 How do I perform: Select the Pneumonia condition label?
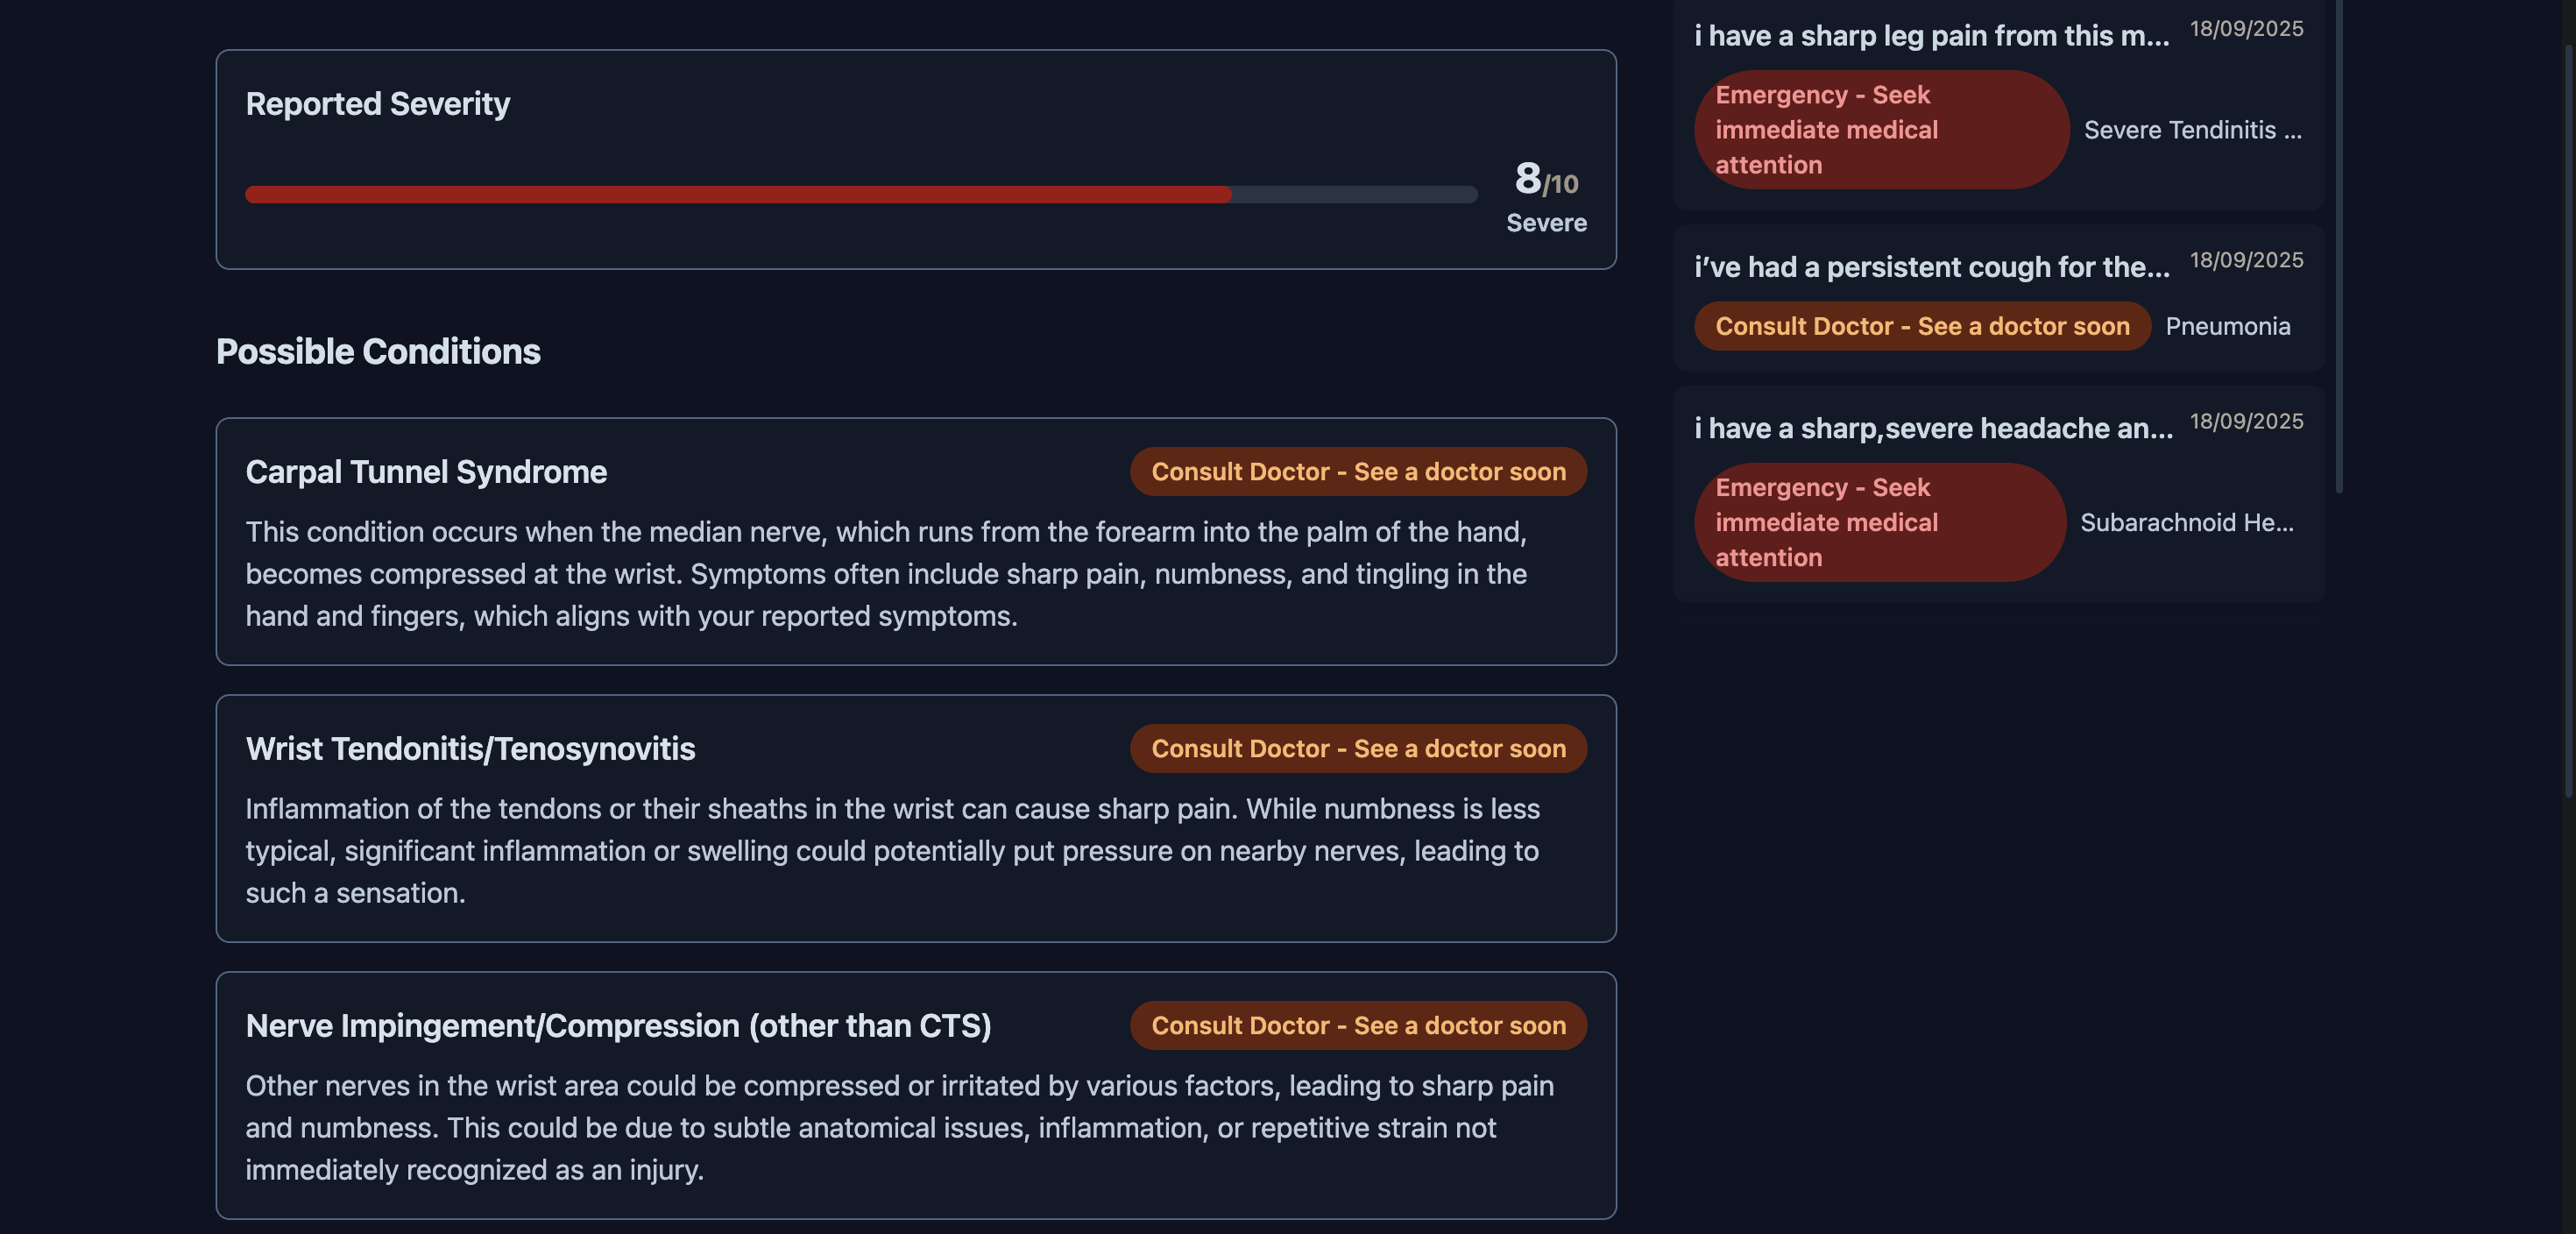click(x=2227, y=326)
